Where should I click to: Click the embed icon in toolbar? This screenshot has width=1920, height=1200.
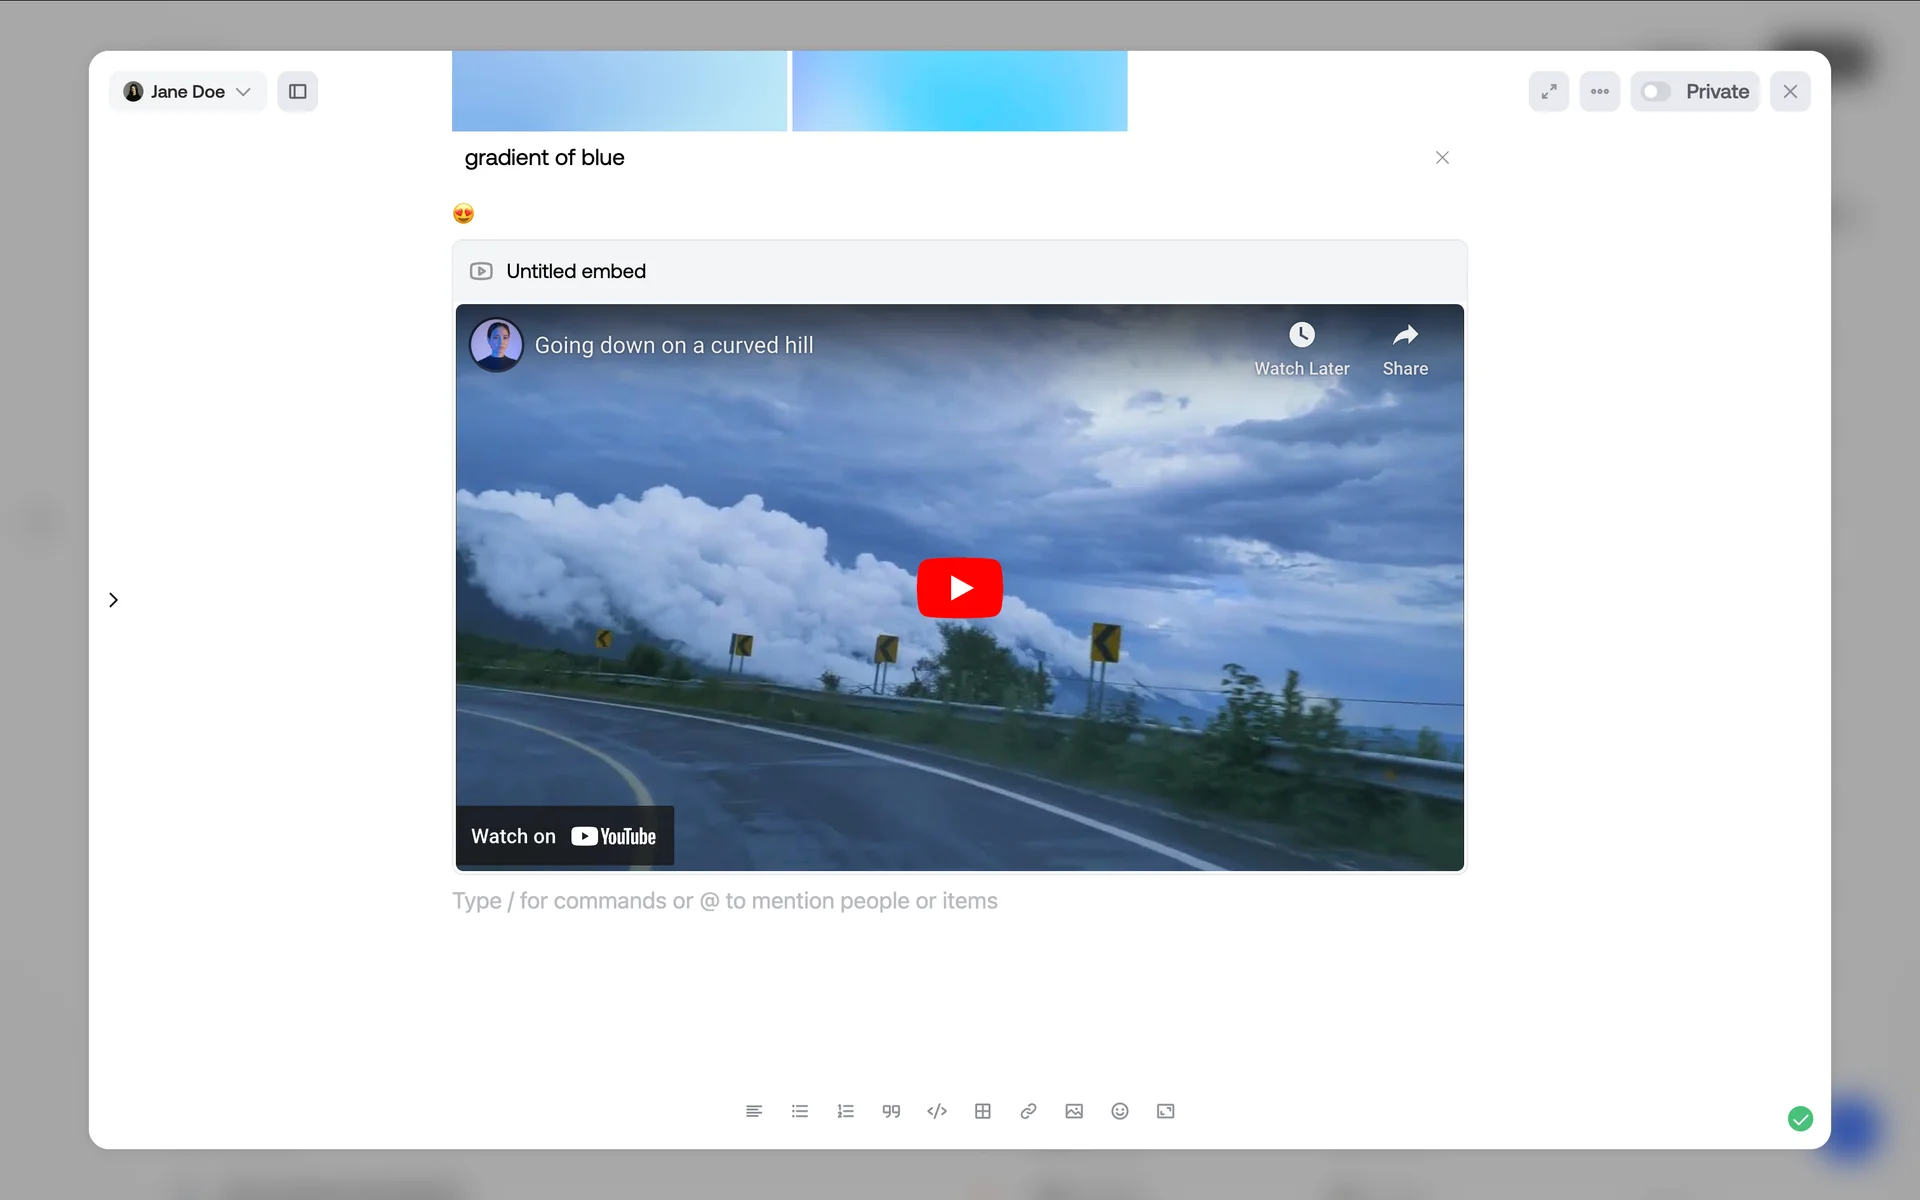[1166, 1111]
